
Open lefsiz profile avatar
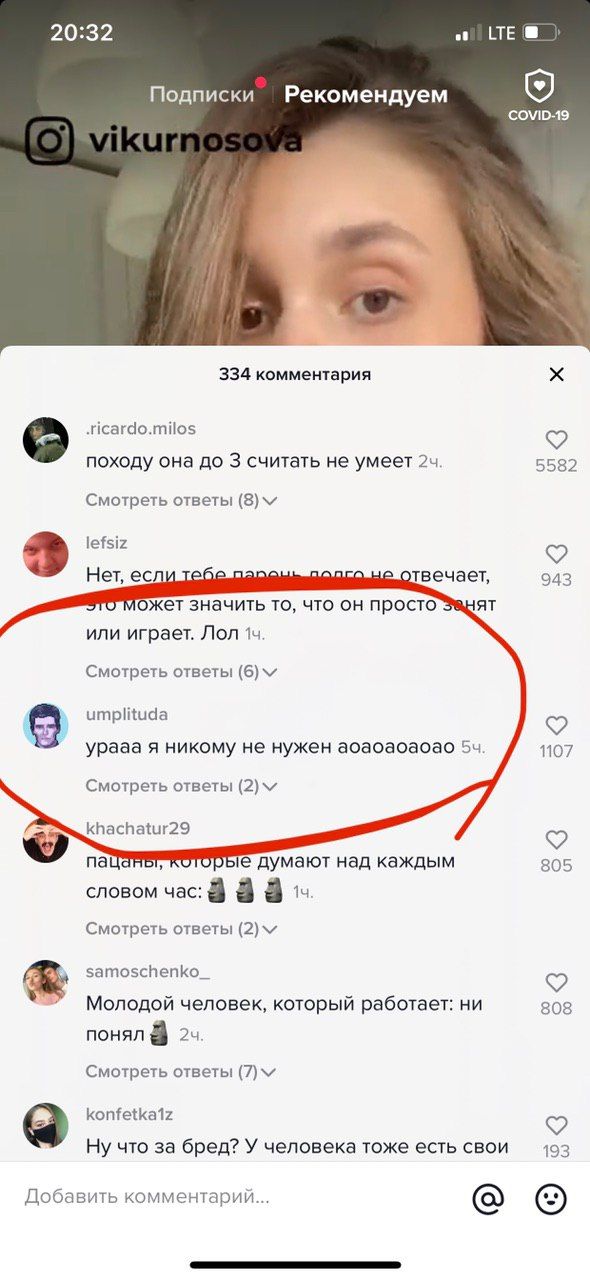coord(45,554)
